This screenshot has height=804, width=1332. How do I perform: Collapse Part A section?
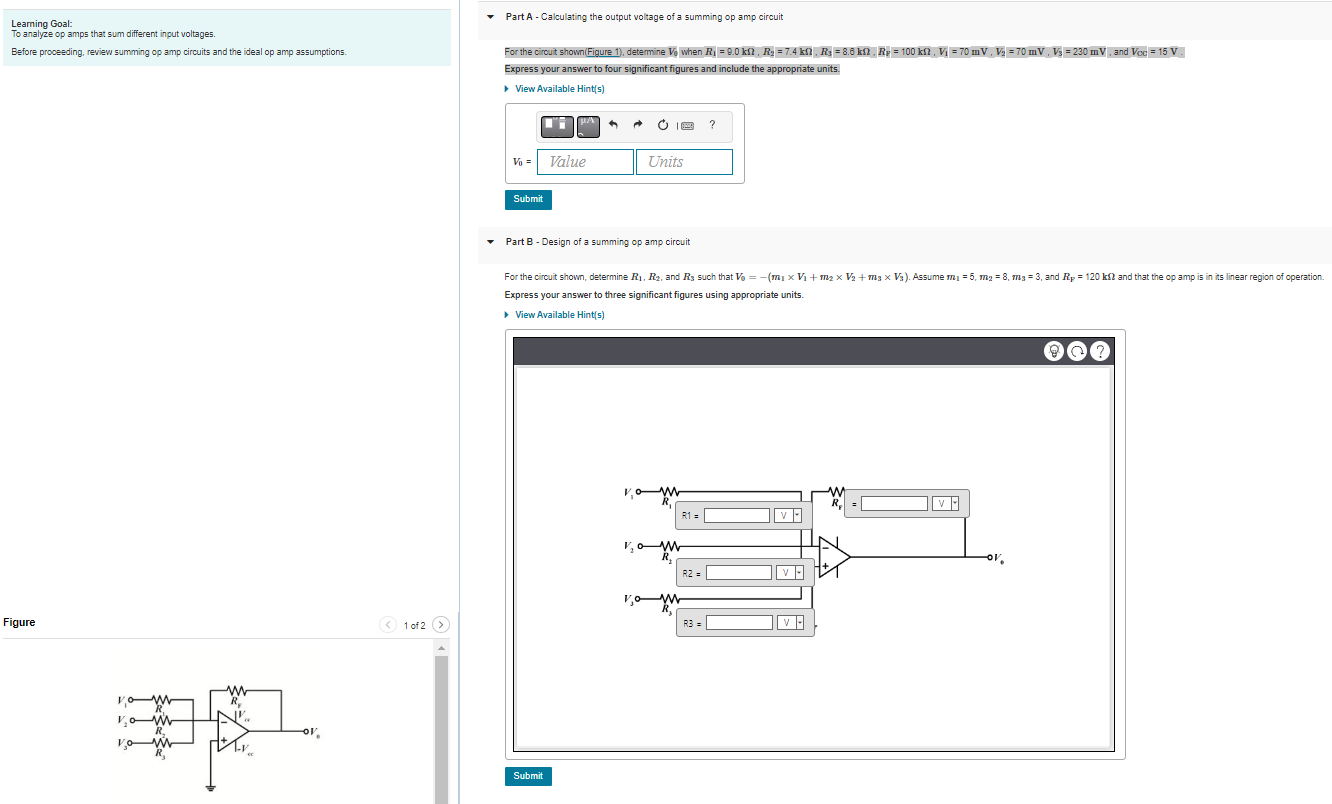tap(490, 17)
